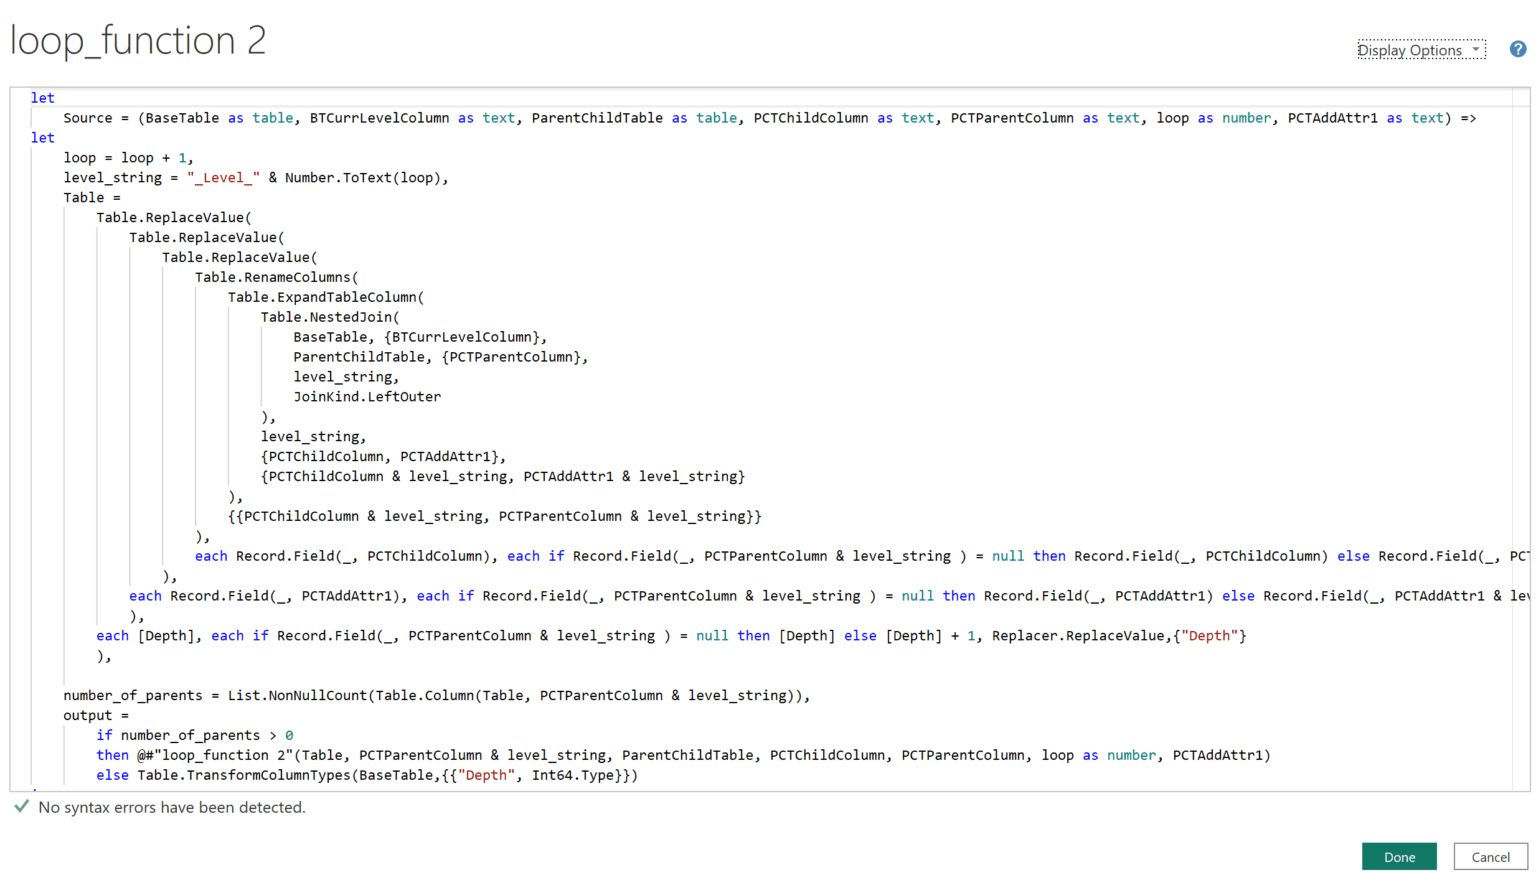
Task: Open the Display Options menu arrow
Action: pyautogui.click(x=1476, y=49)
